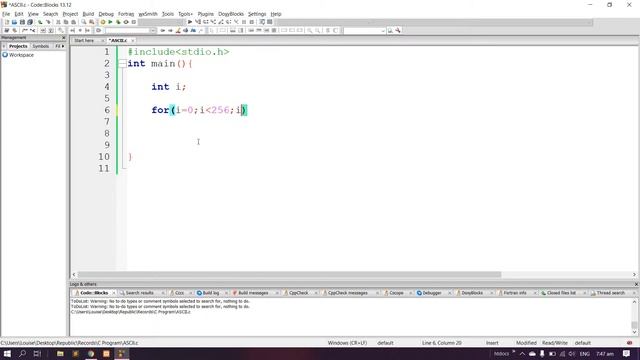Screen dimensions: 640x360
Task: Open the File menu
Action: pyautogui.click(x=6, y=14)
